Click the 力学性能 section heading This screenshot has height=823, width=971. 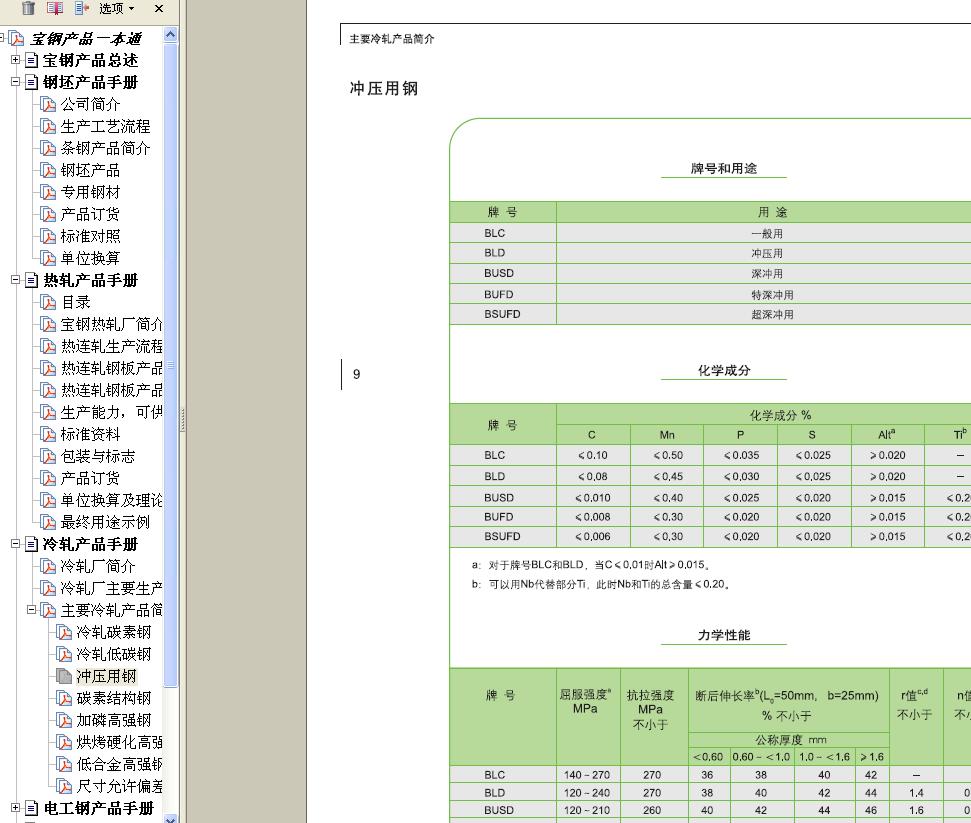[x=724, y=635]
